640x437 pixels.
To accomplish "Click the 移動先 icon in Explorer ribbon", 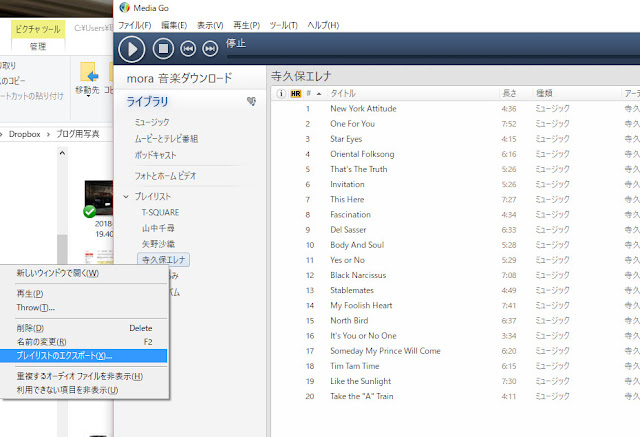I will click(89, 73).
